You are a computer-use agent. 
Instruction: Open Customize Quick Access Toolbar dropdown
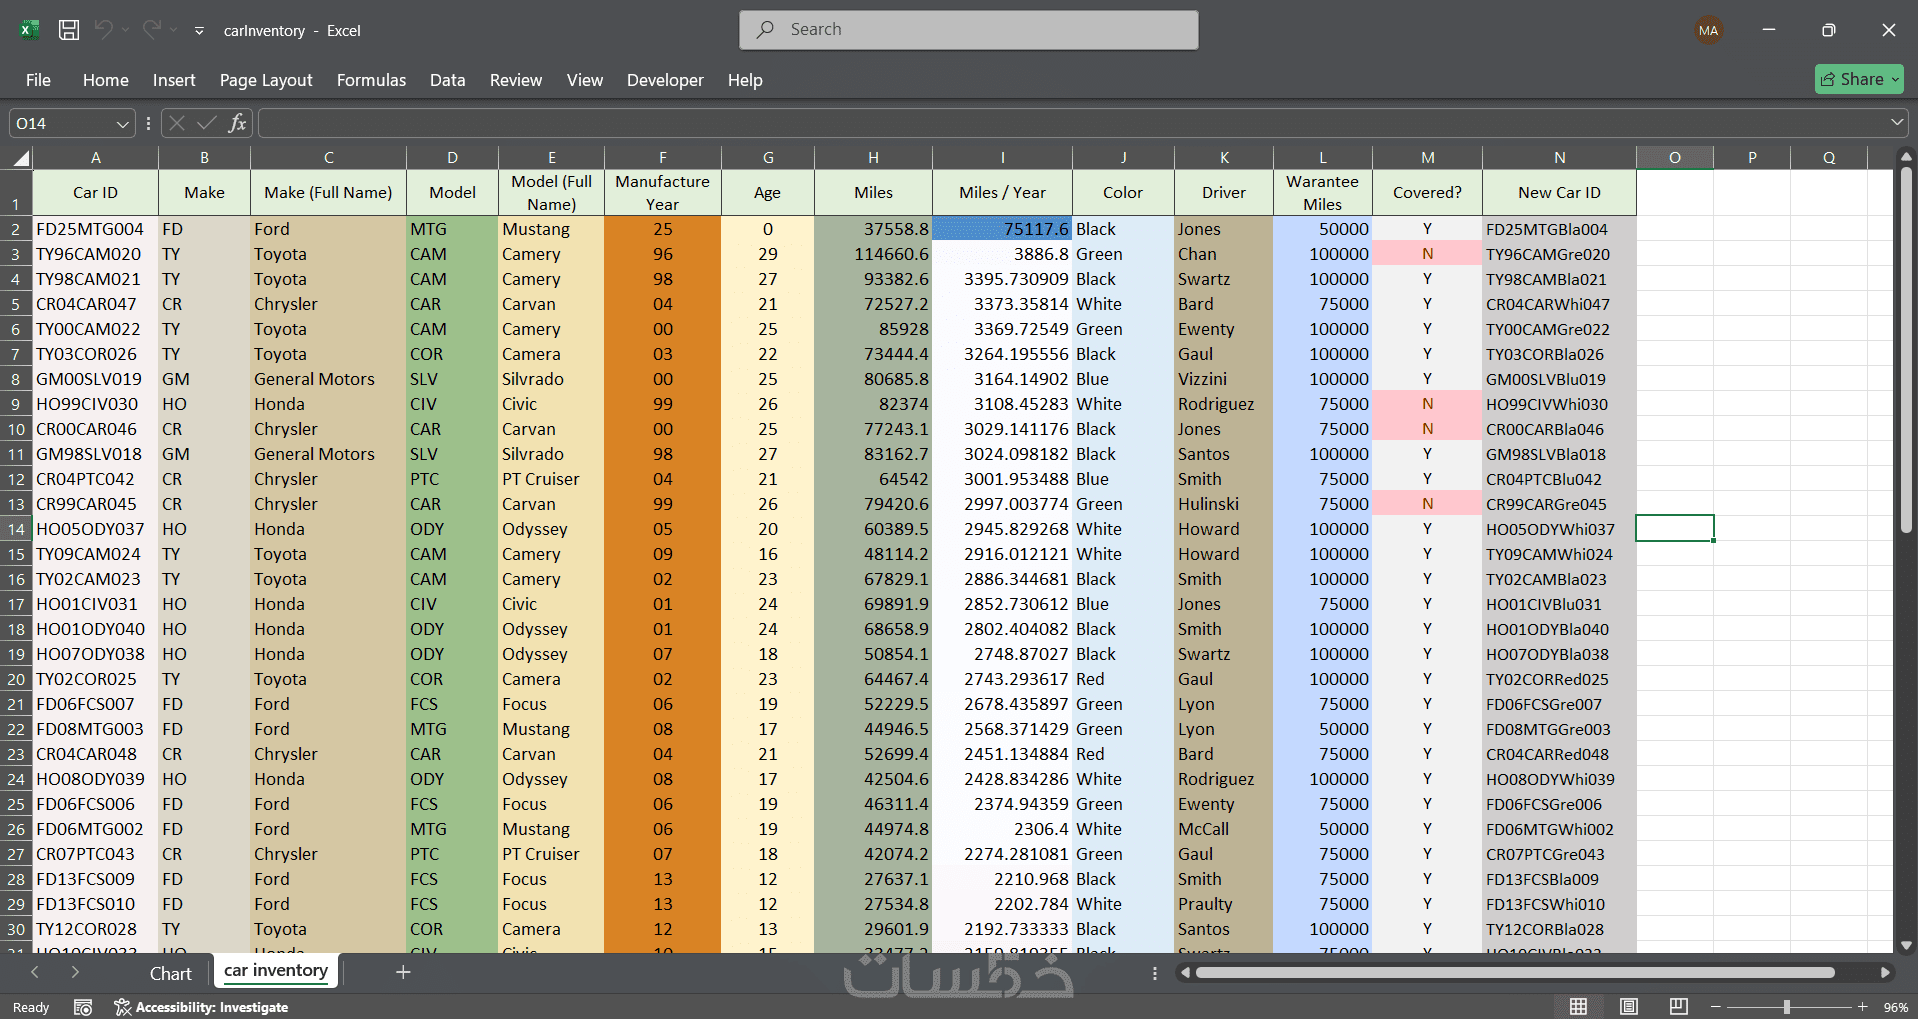coord(199,31)
